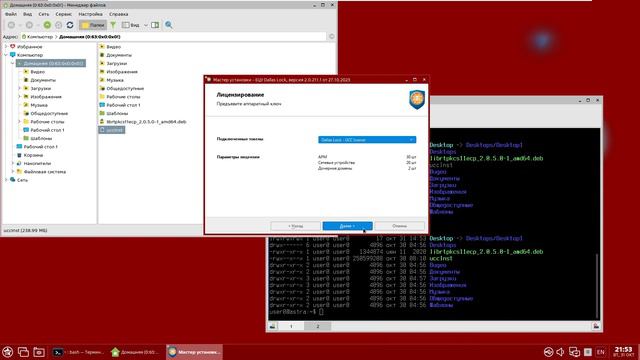The height and width of the screenshot is (360, 640).
Task: Open the green filter funnel tool
Action: coord(113,25)
